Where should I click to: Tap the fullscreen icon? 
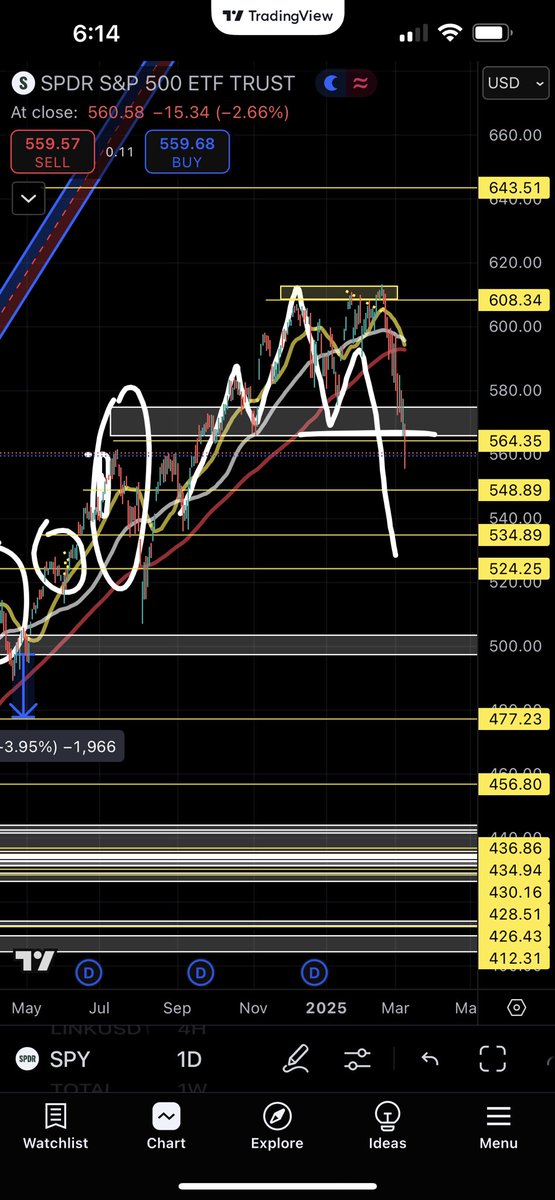(x=492, y=1059)
